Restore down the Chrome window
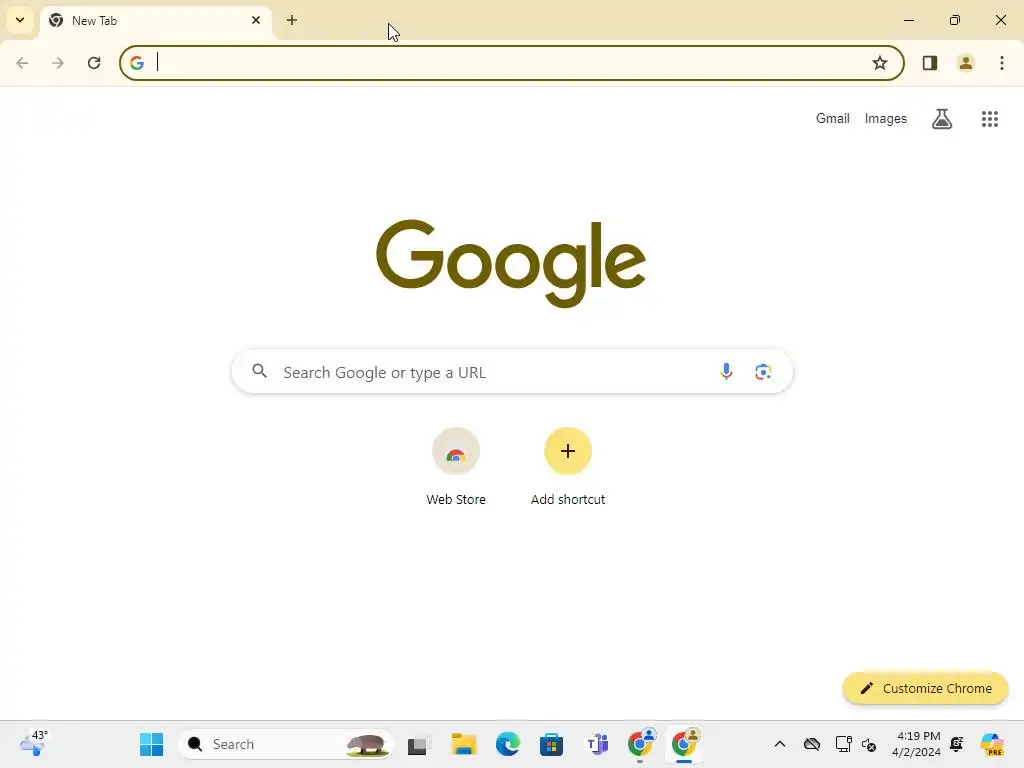Image resolution: width=1024 pixels, height=768 pixels. 955,20
